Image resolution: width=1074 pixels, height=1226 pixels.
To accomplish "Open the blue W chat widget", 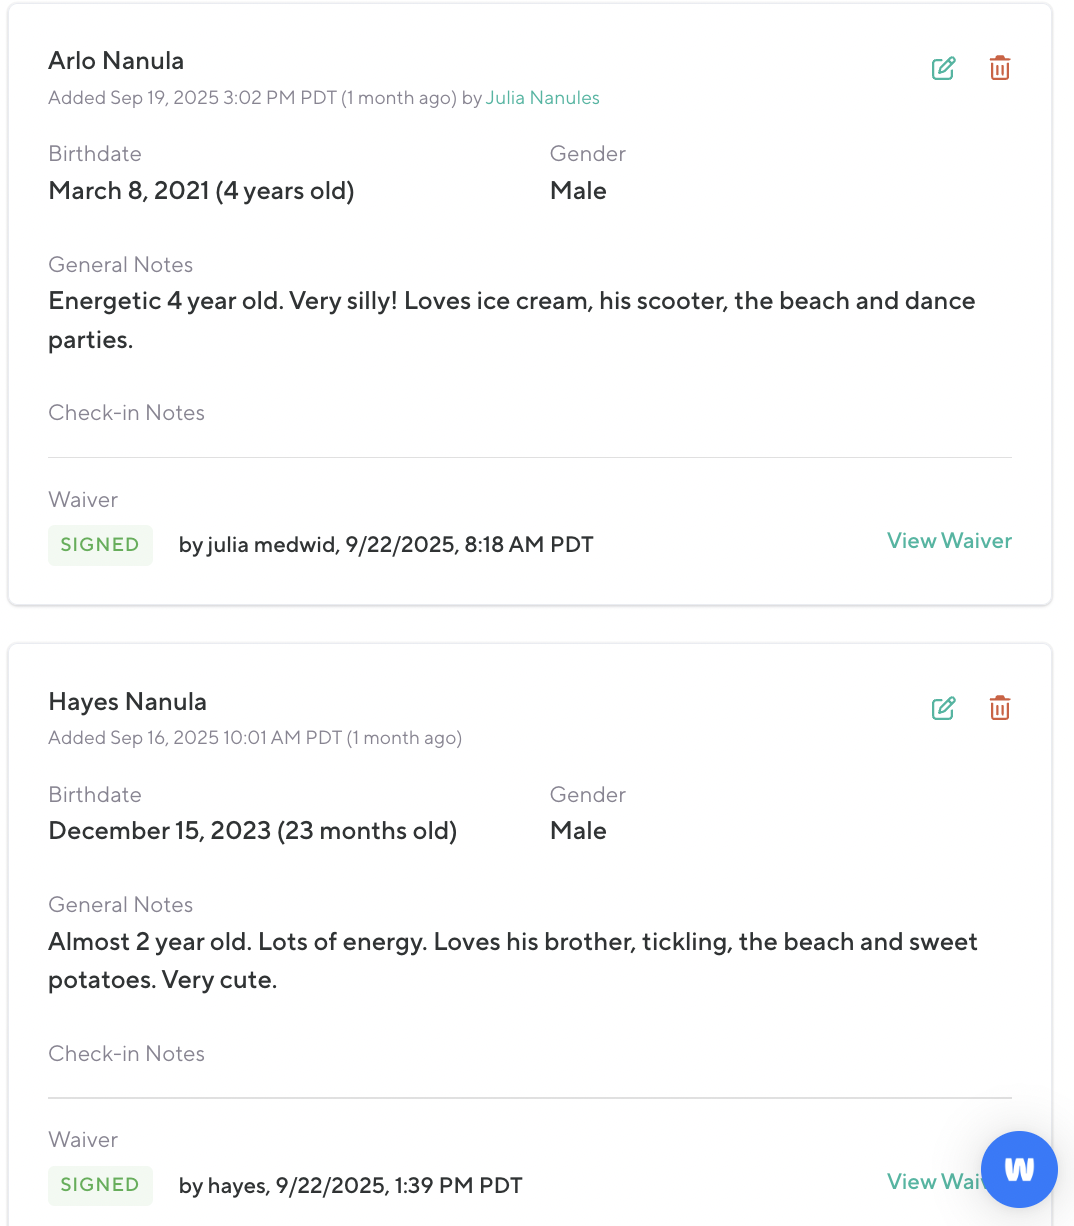I will (x=1019, y=1169).
